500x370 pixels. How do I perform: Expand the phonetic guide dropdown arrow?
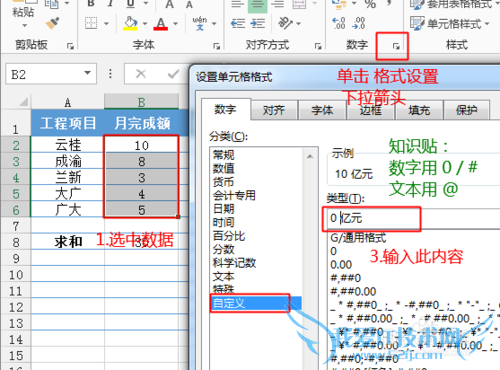(214, 24)
